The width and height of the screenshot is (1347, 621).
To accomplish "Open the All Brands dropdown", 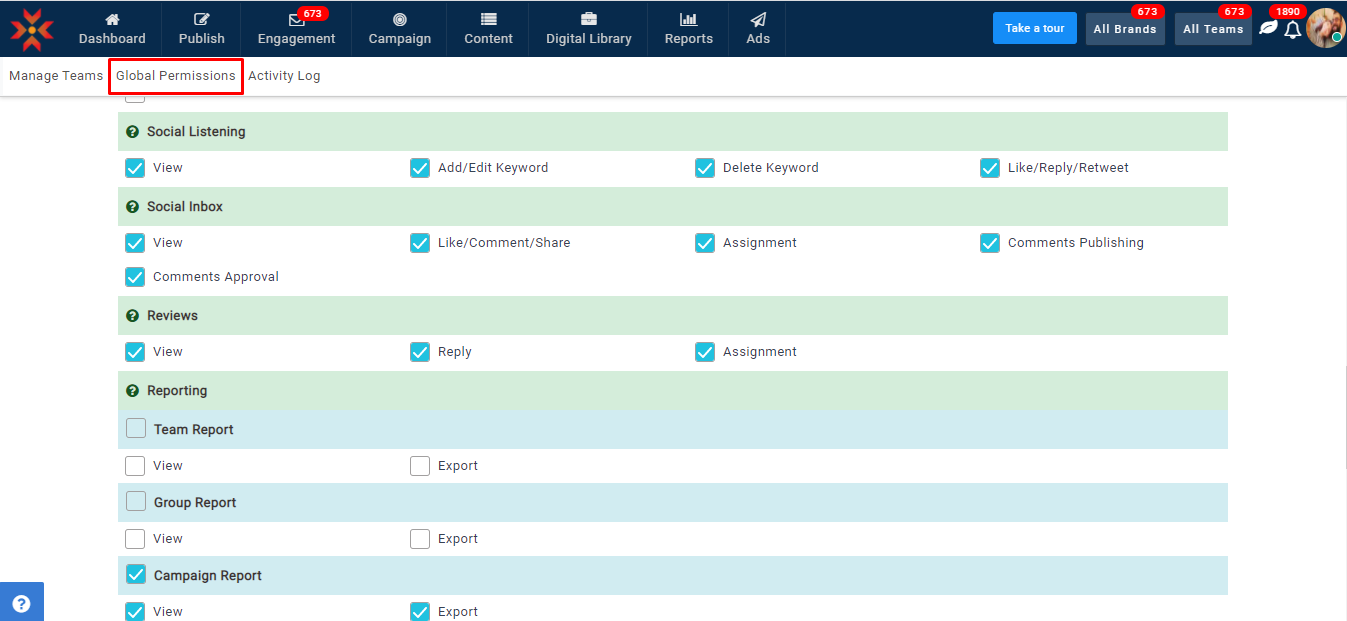I will tap(1124, 29).
